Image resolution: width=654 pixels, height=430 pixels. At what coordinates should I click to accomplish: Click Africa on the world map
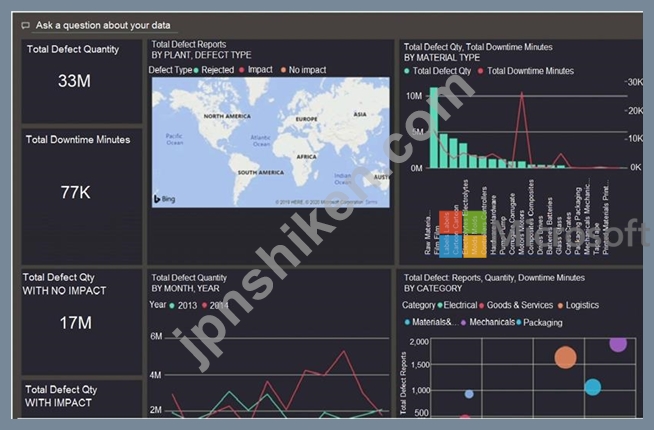click(x=307, y=157)
